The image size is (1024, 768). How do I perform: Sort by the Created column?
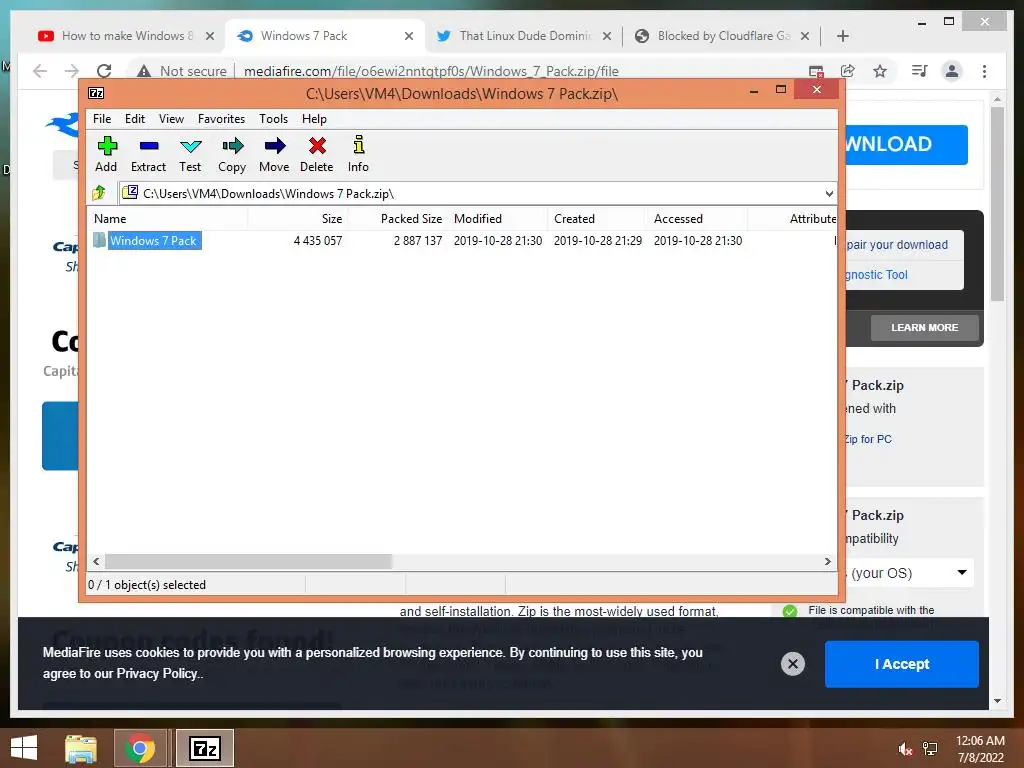[x=598, y=219]
